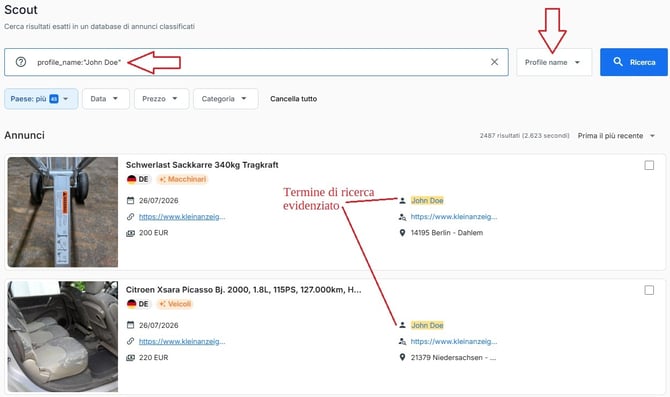Click the calendar icon in the Sackkarre listing
The image size is (670, 397).
131,200
